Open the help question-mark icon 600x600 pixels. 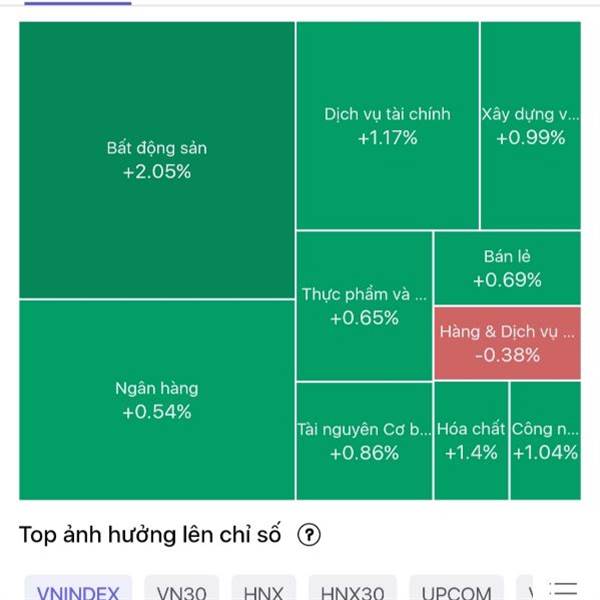[309, 535]
